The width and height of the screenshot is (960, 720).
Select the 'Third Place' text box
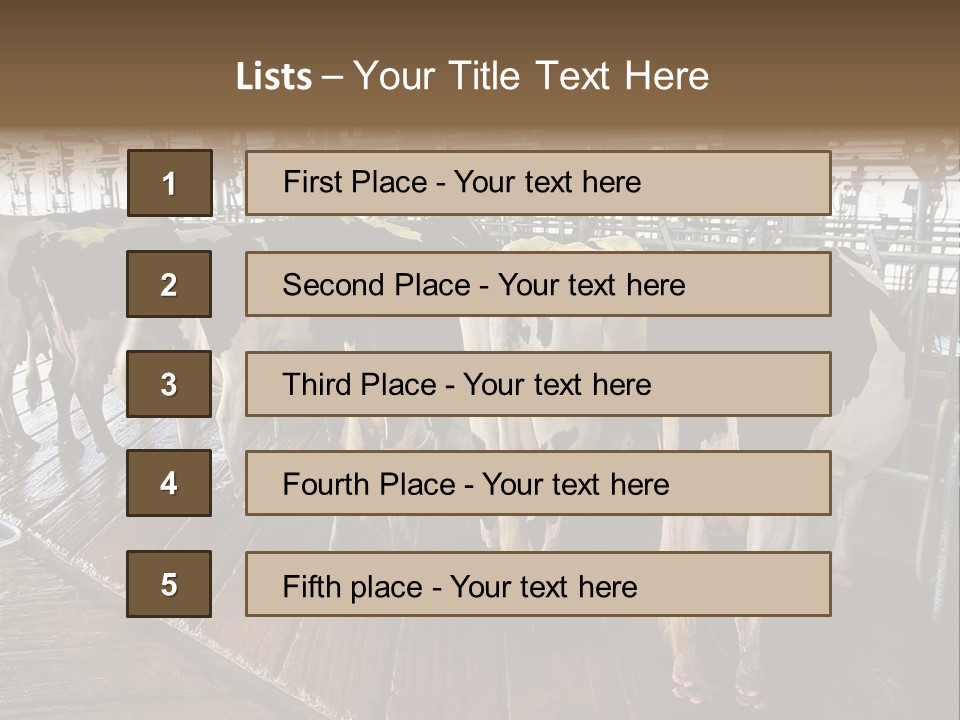pos(538,384)
